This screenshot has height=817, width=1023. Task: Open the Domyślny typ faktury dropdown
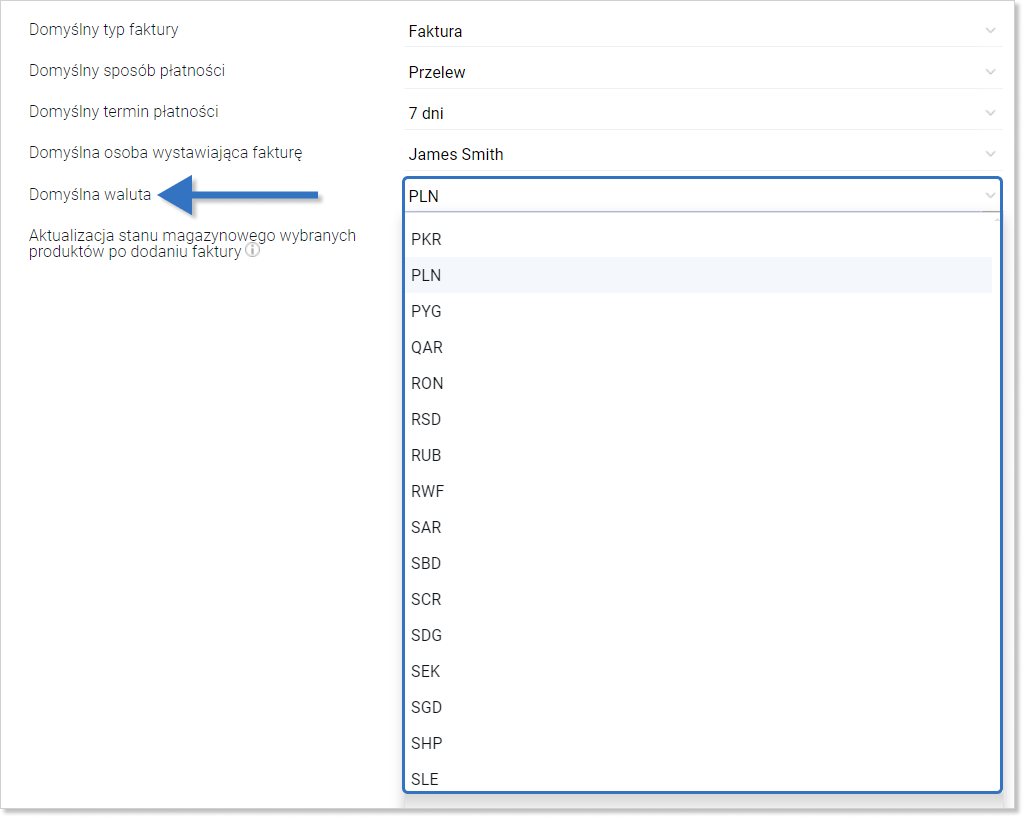click(703, 31)
